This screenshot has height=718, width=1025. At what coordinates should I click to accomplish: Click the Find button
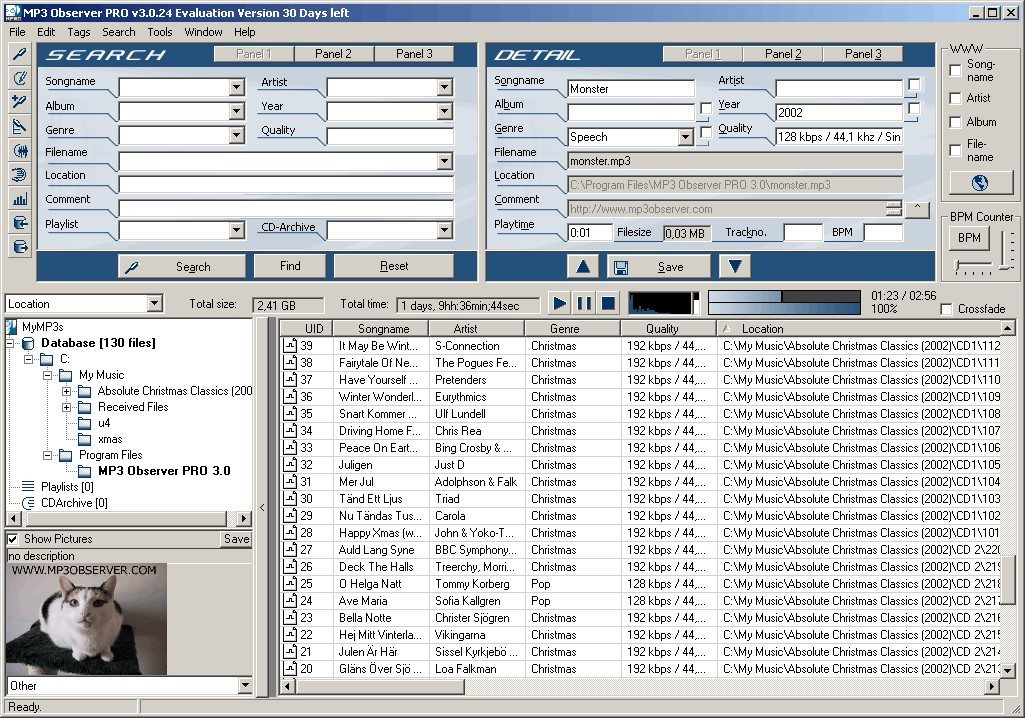[290, 266]
